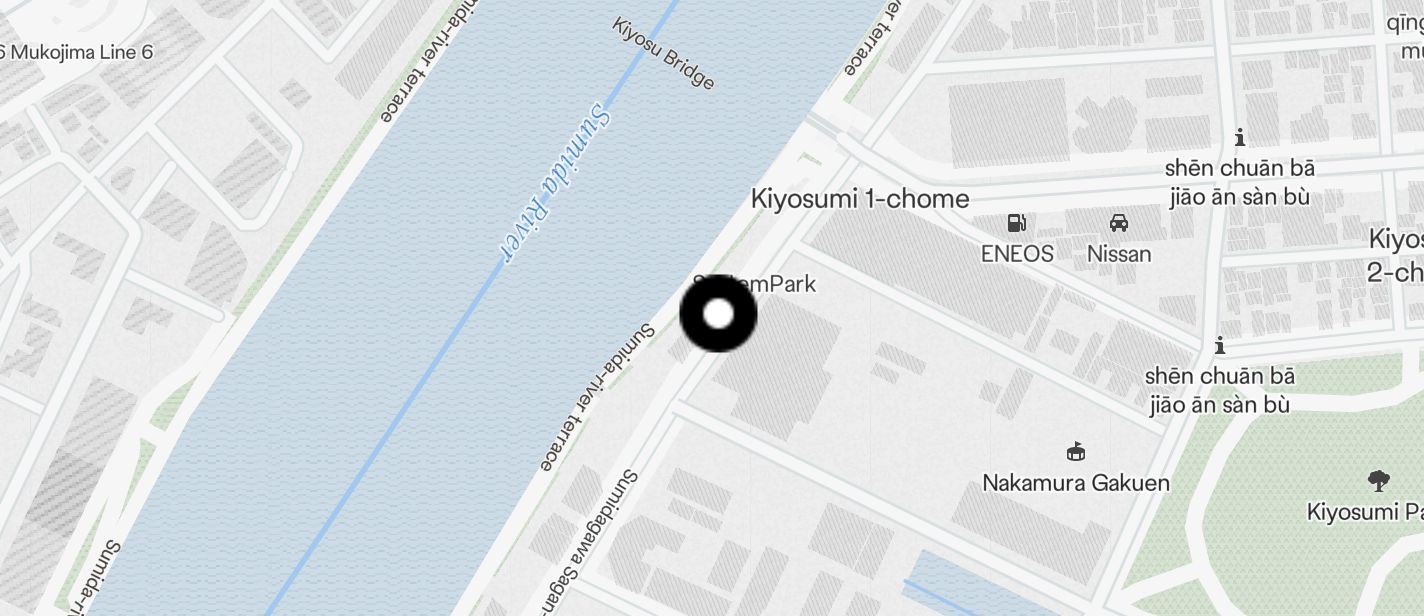Click the lower shēn chuān bā jiāo label
1424x616 pixels.
click(x=1219, y=391)
